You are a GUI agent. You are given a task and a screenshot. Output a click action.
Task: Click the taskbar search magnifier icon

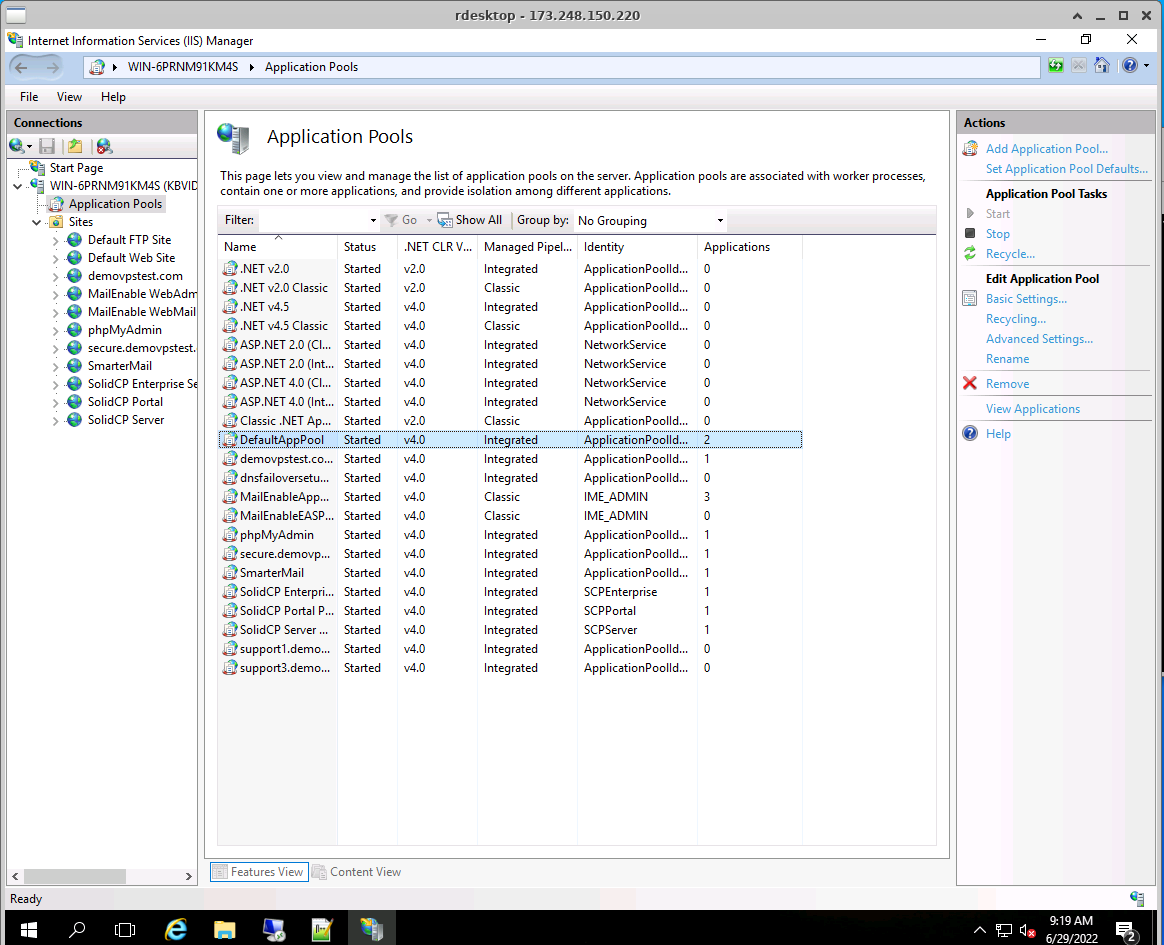point(77,929)
